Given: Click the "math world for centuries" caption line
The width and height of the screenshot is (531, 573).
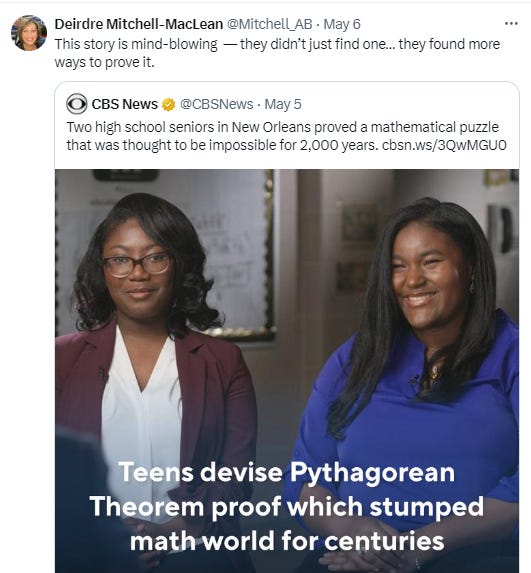Looking at the screenshot, I should click(287, 540).
